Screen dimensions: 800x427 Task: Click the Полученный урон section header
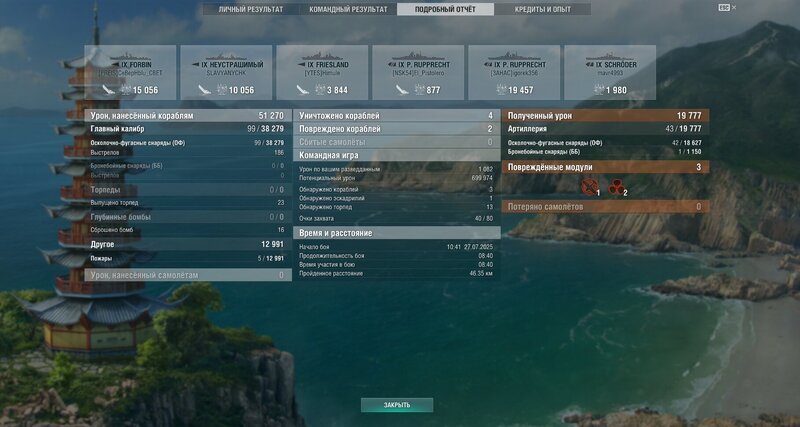(x=606, y=116)
